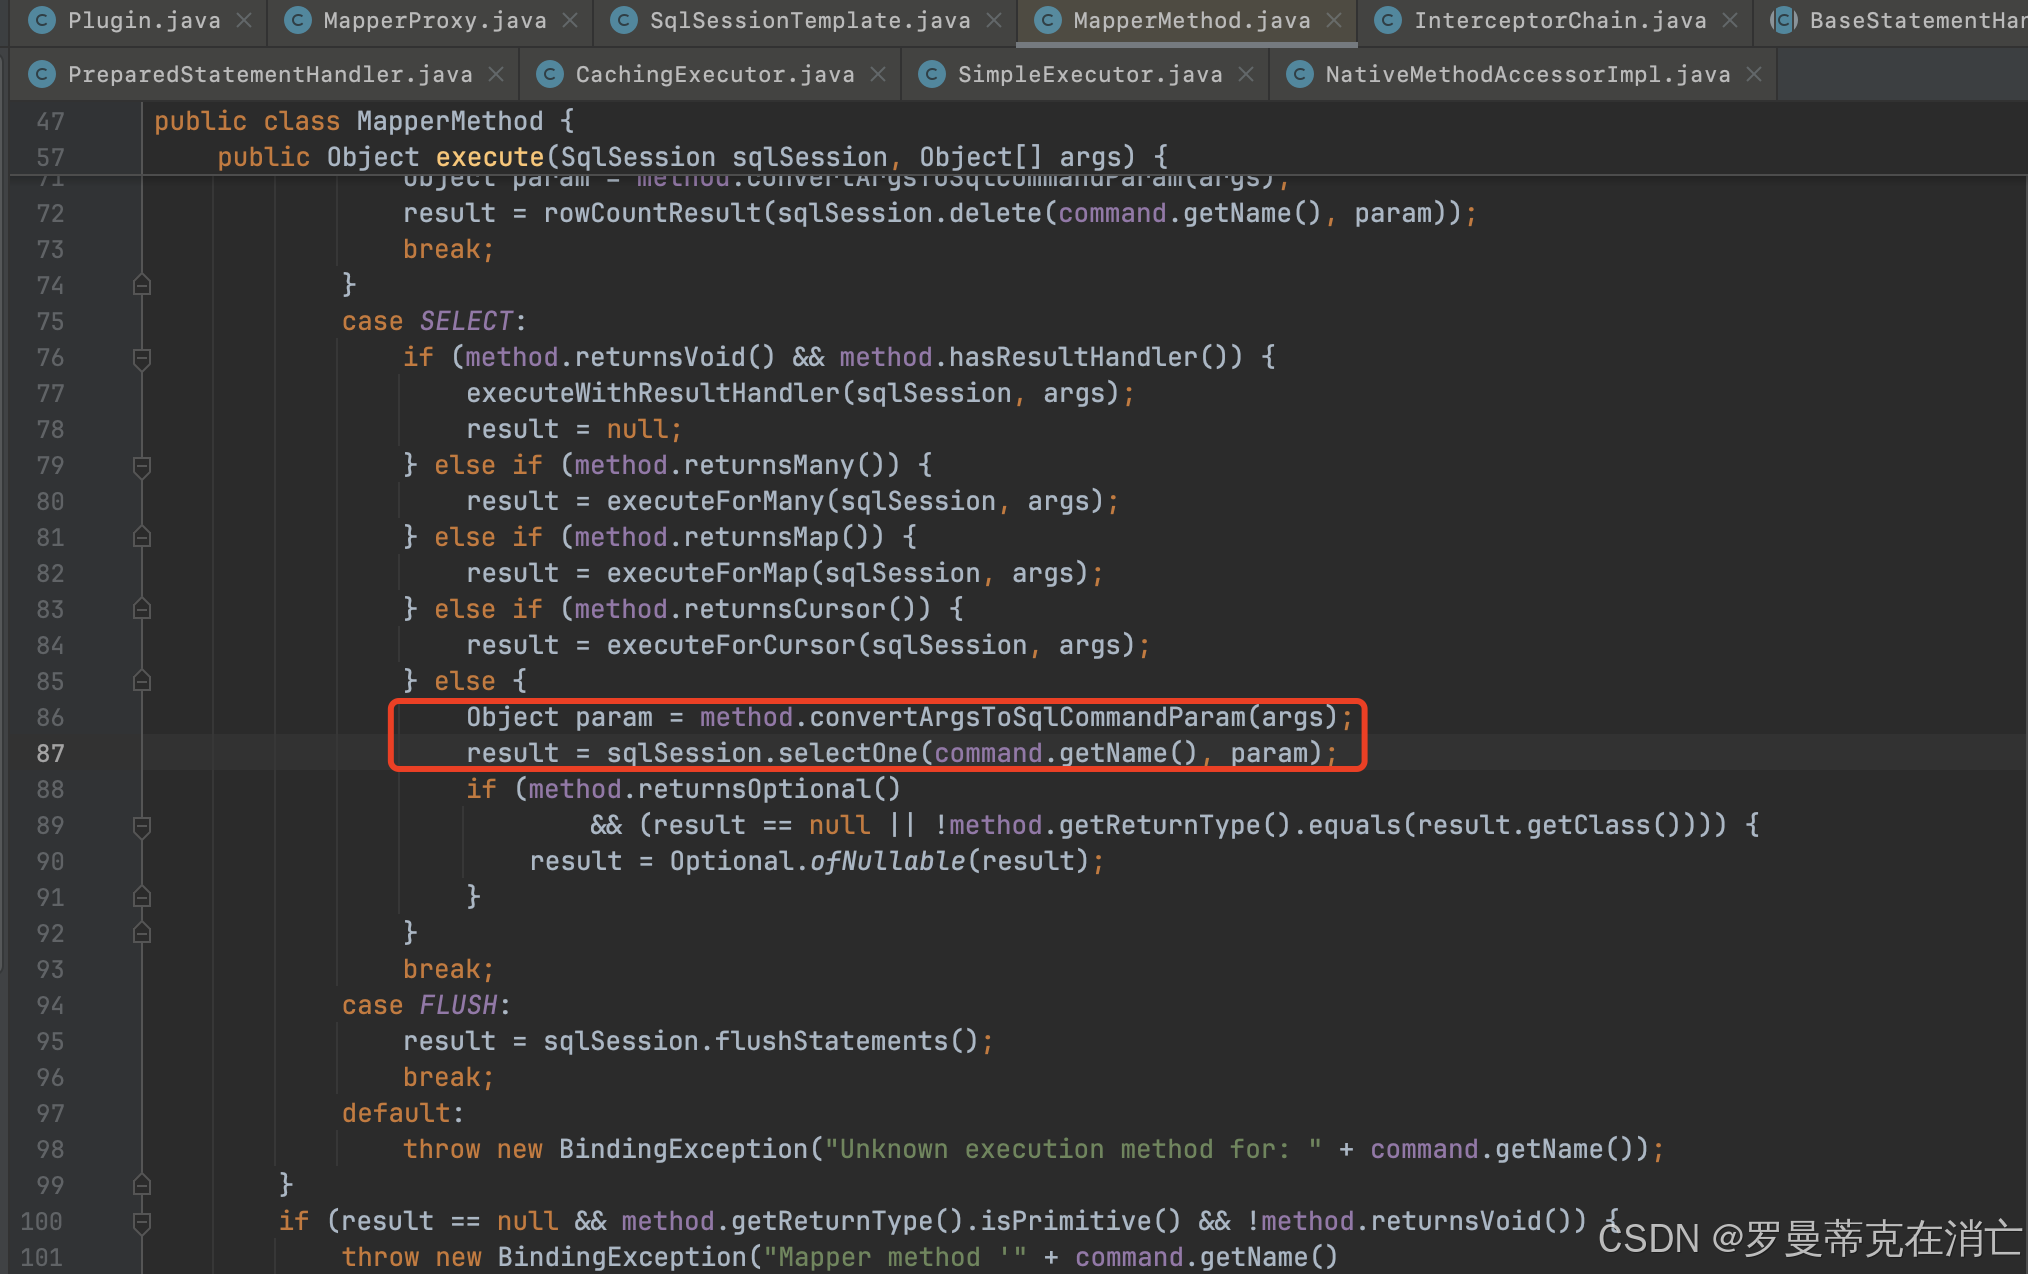Click executeWithResultHandler on line 77
Viewport: 2028px width, 1274px height.
pyautogui.click(x=653, y=393)
